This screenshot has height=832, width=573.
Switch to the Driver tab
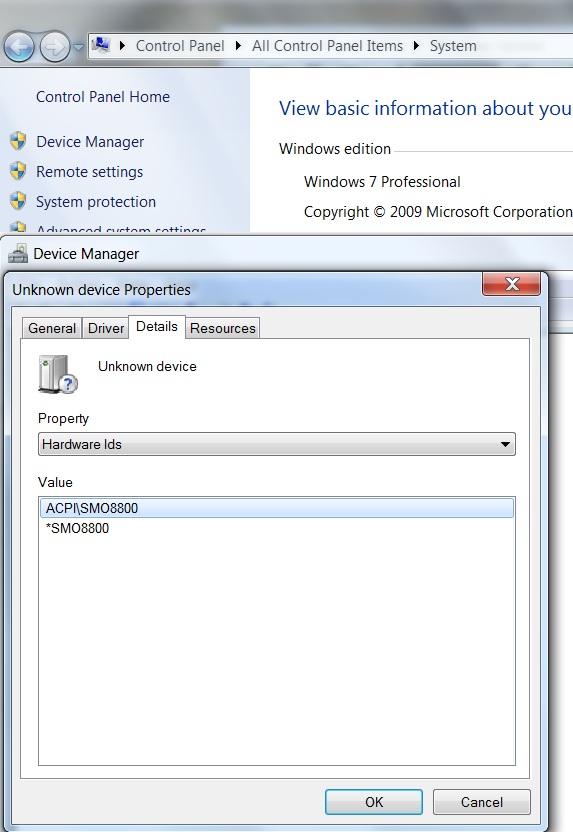click(106, 328)
